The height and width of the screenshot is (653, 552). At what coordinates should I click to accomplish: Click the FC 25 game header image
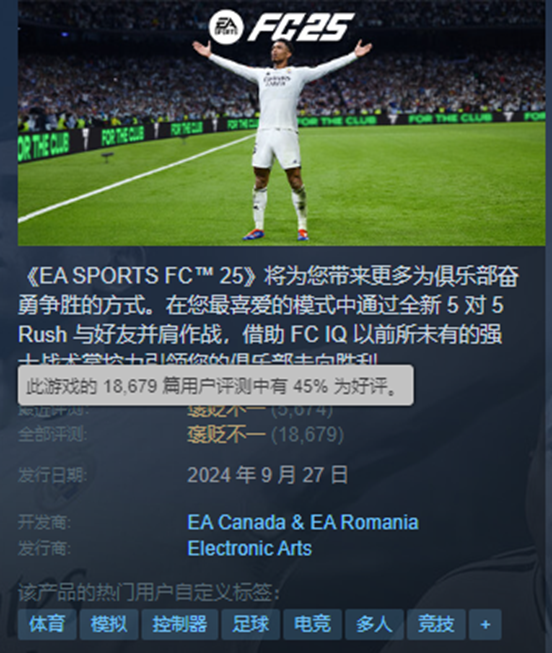click(x=282, y=123)
